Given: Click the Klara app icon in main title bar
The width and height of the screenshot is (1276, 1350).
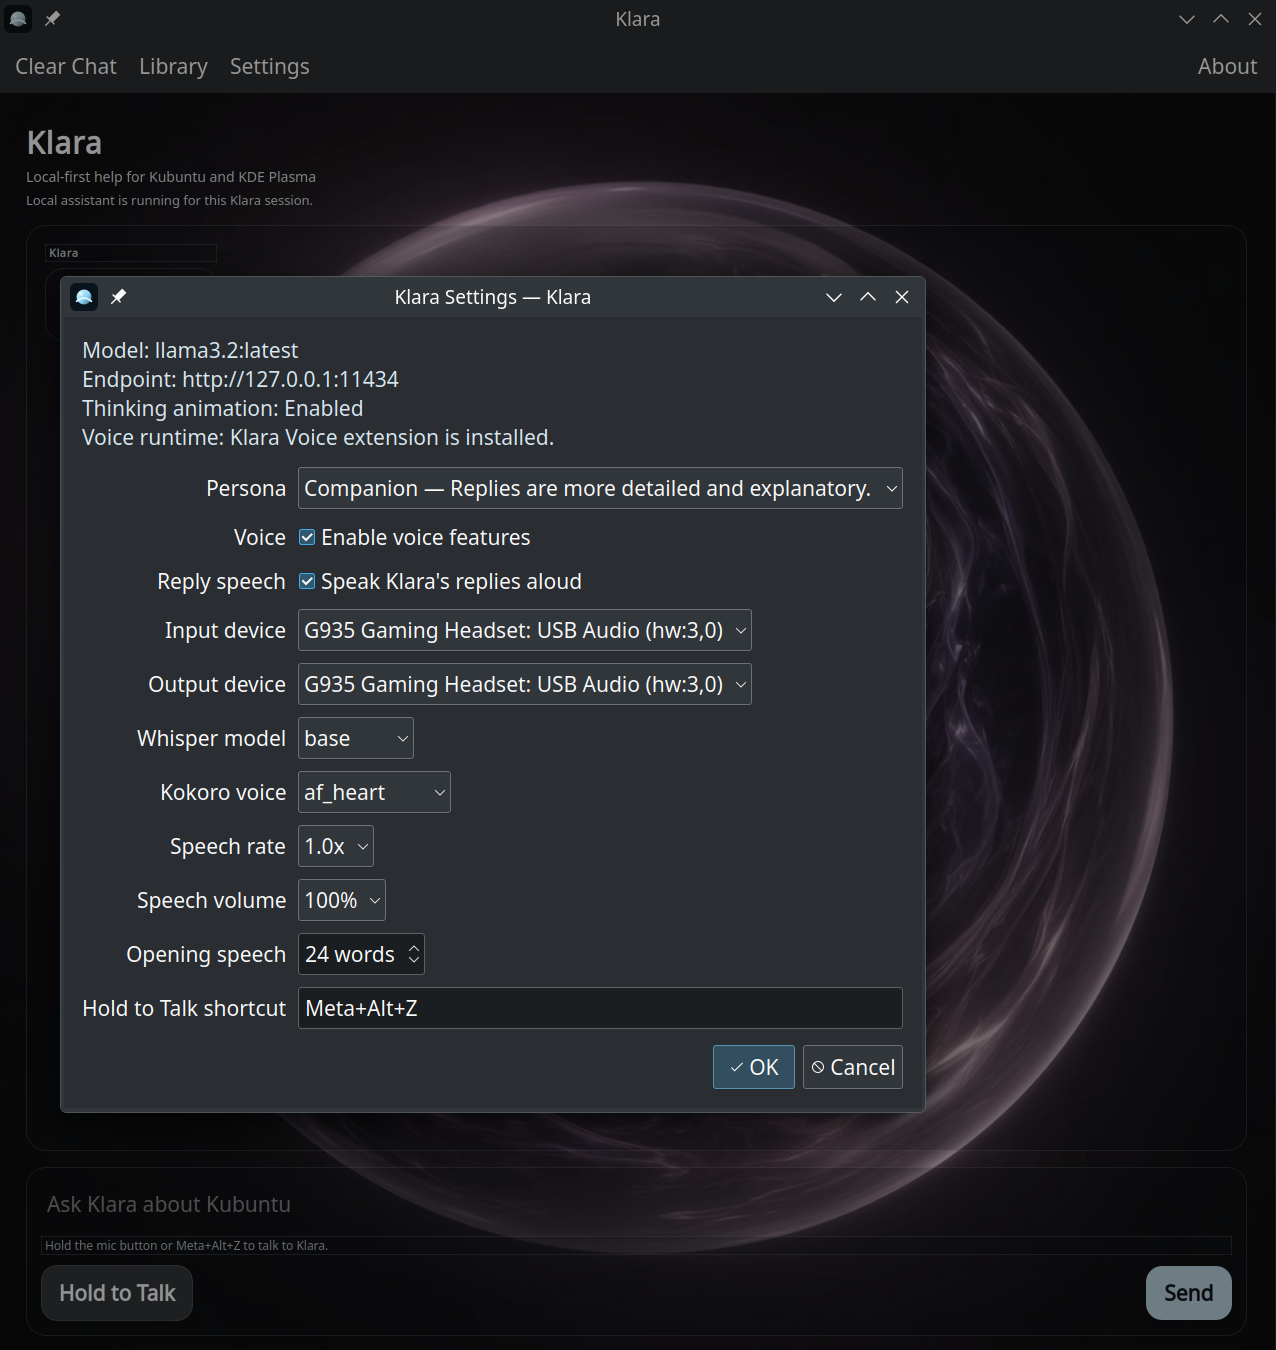Looking at the screenshot, I should point(18,19).
